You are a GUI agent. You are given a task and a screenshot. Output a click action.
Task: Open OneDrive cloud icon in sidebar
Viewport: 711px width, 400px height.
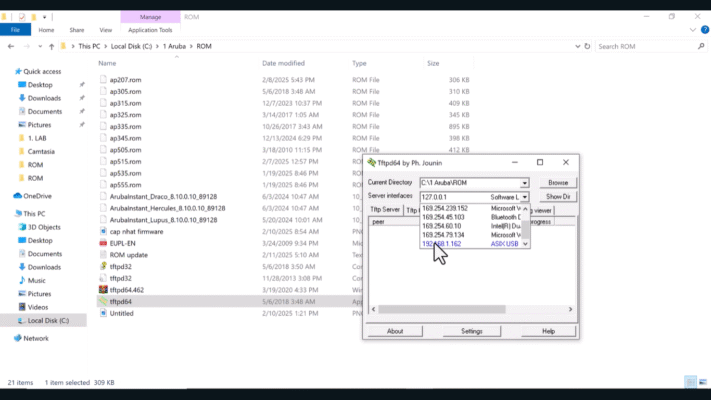[x=18, y=196]
